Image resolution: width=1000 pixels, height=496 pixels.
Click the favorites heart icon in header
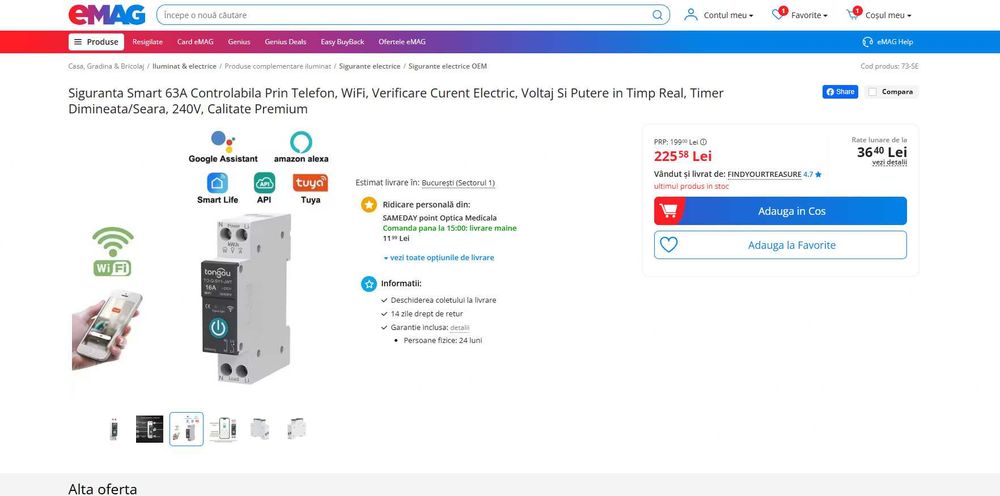tap(778, 15)
